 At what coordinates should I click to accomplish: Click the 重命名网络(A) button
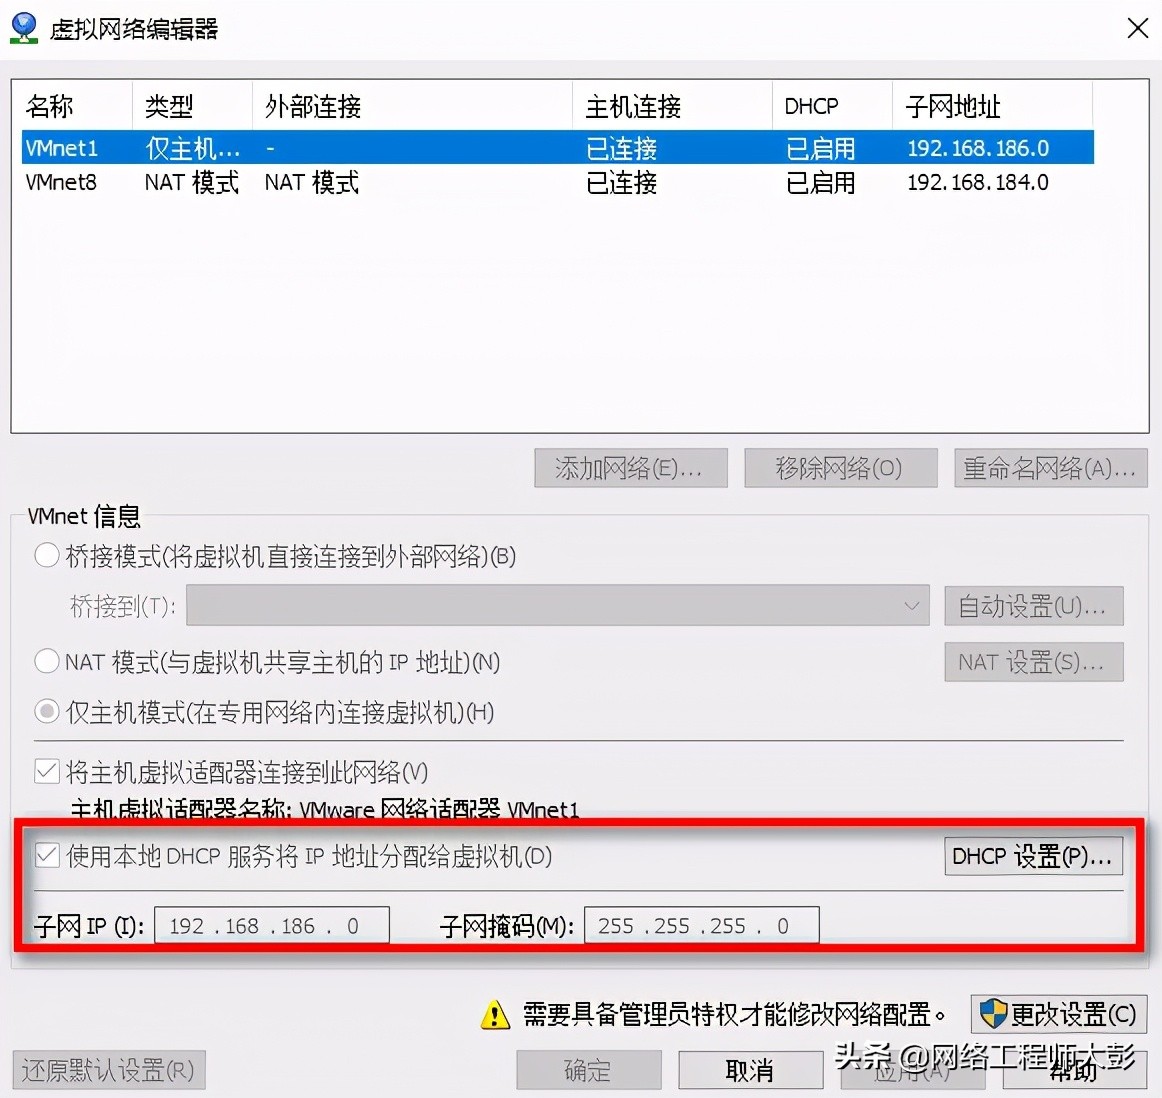[1050, 467]
